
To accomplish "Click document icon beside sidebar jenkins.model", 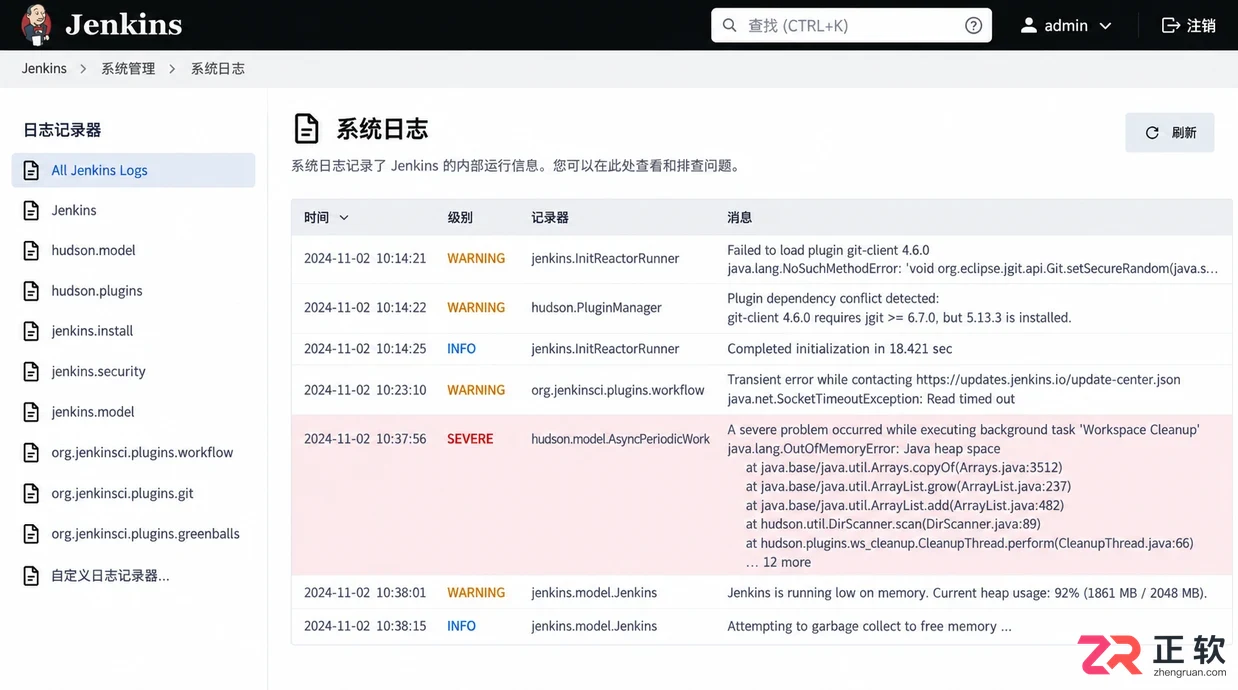I will (32, 412).
